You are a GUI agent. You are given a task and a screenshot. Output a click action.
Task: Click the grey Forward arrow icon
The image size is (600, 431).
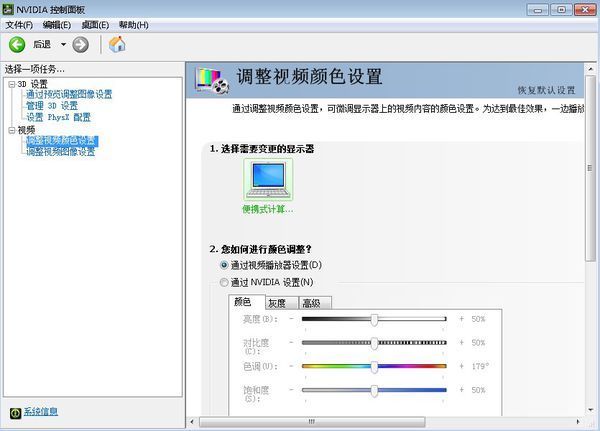pos(81,45)
